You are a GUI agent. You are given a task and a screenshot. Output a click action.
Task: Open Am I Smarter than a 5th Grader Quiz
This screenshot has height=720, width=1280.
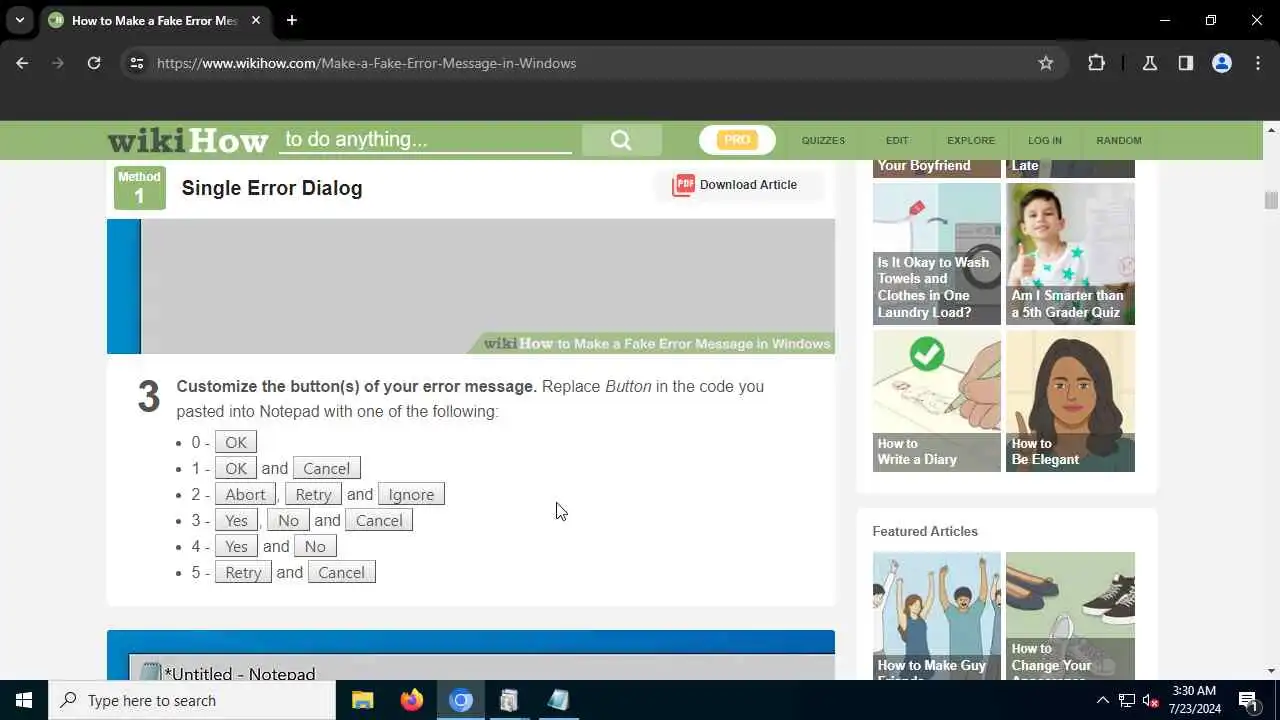click(1070, 254)
